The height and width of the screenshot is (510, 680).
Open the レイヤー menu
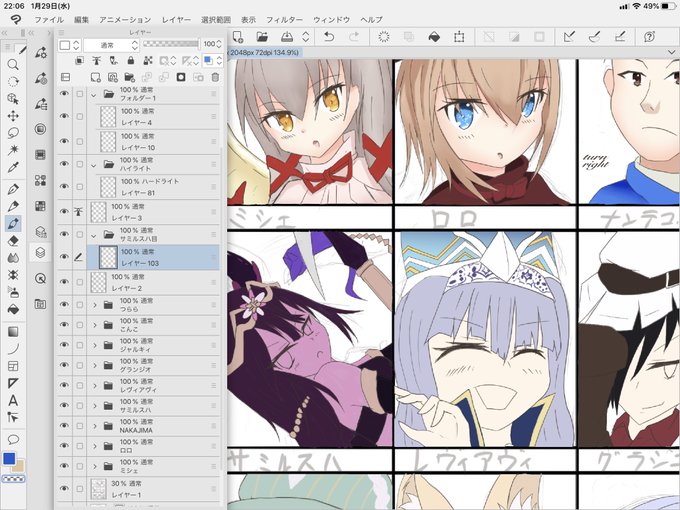(176, 20)
